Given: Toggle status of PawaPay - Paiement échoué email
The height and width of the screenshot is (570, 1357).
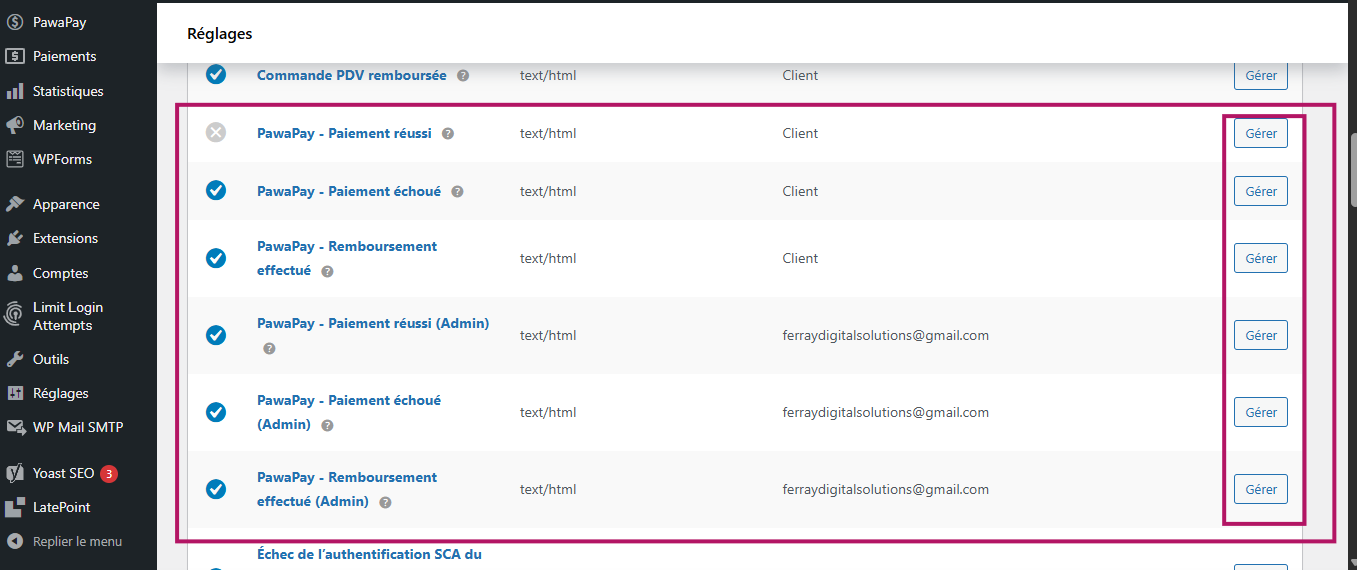Looking at the screenshot, I should (x=216, y=190).
